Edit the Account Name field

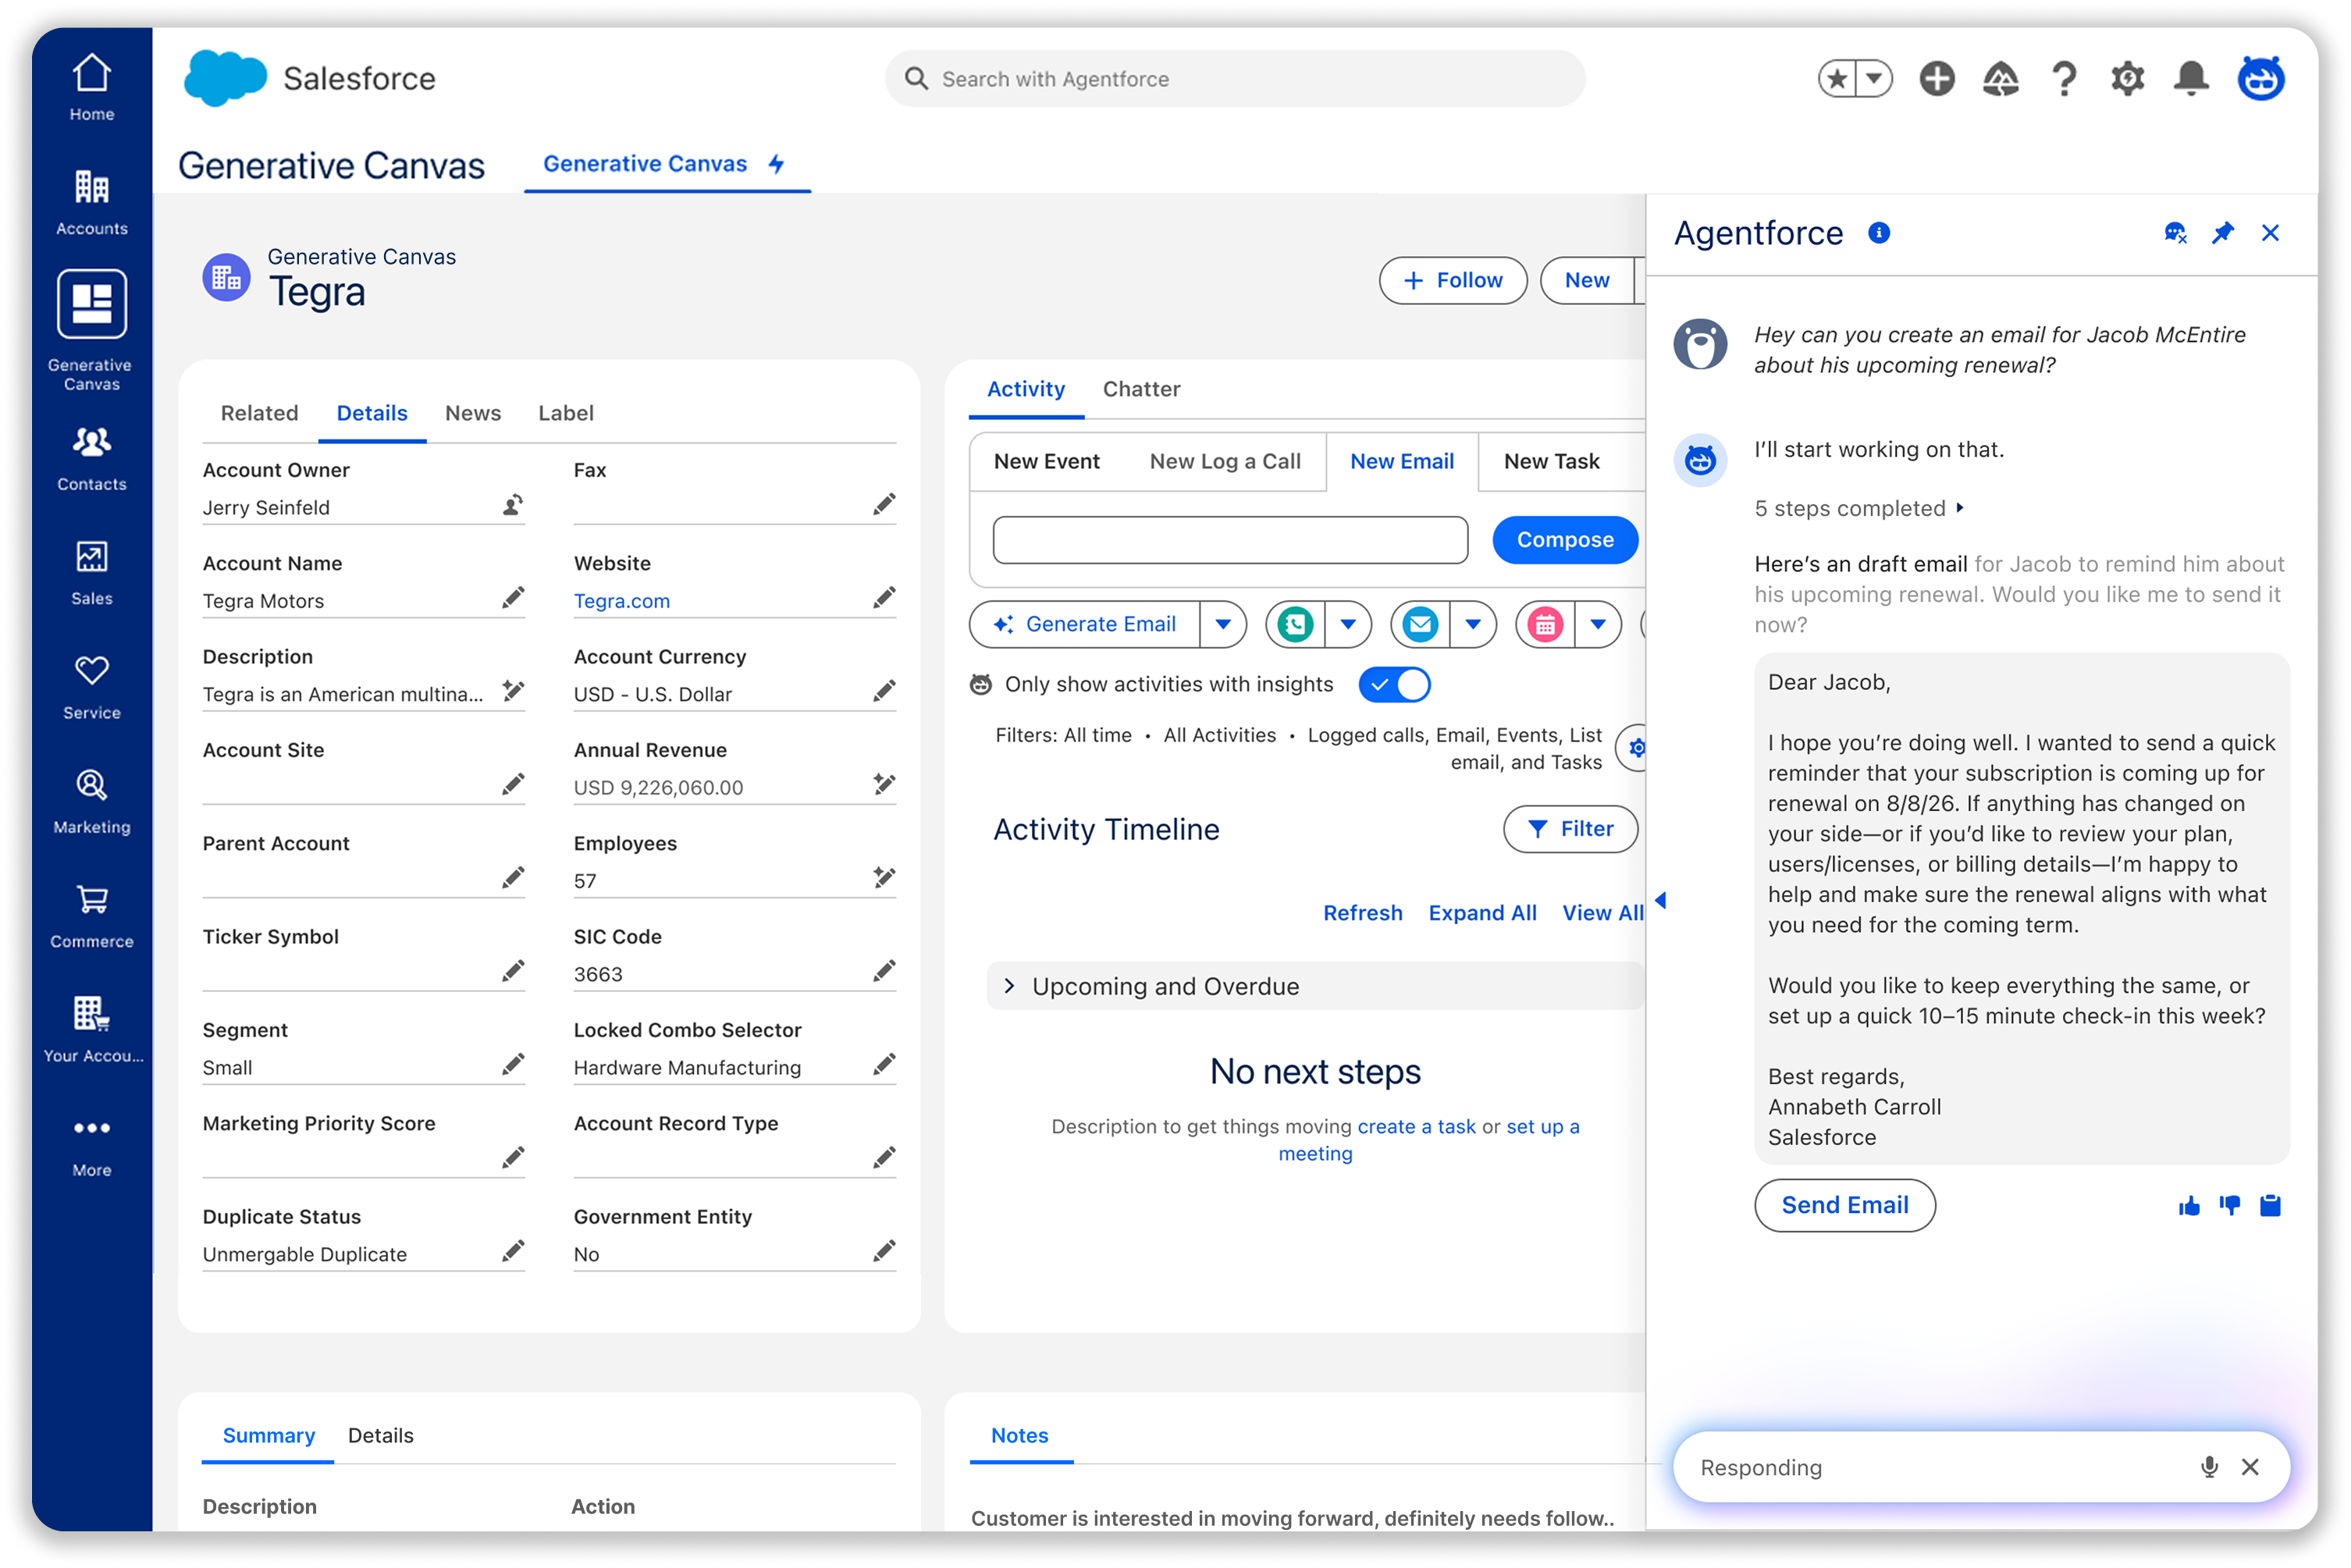pyautogui.click(x=513, y=598)
